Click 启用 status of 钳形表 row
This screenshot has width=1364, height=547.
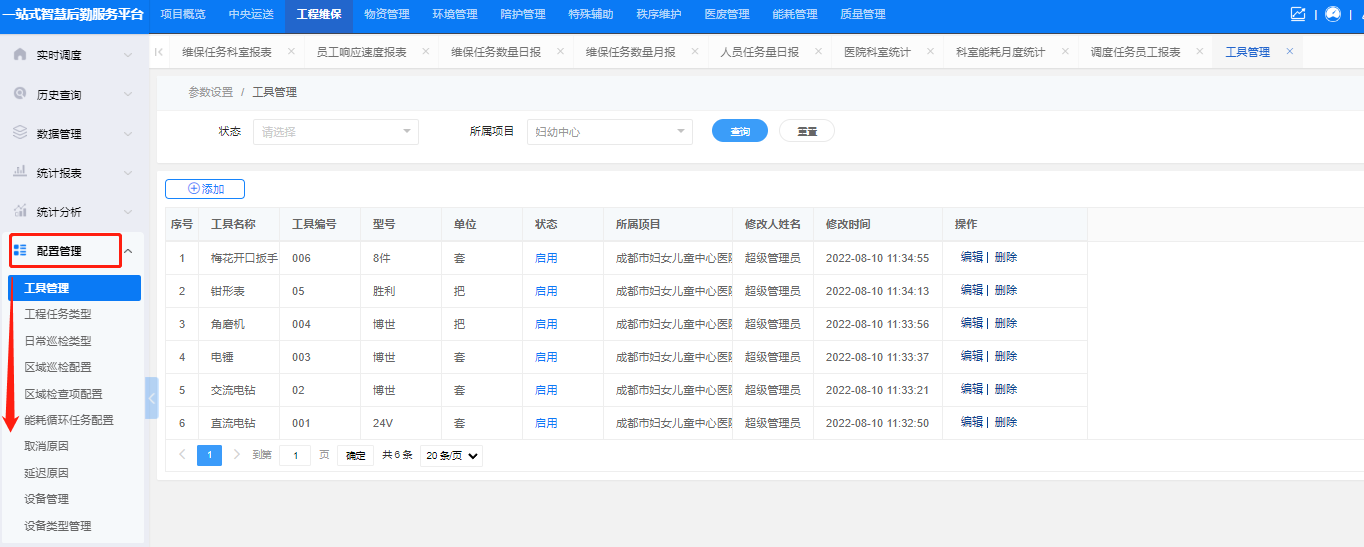pyautogui.click(x=546, y=291)
